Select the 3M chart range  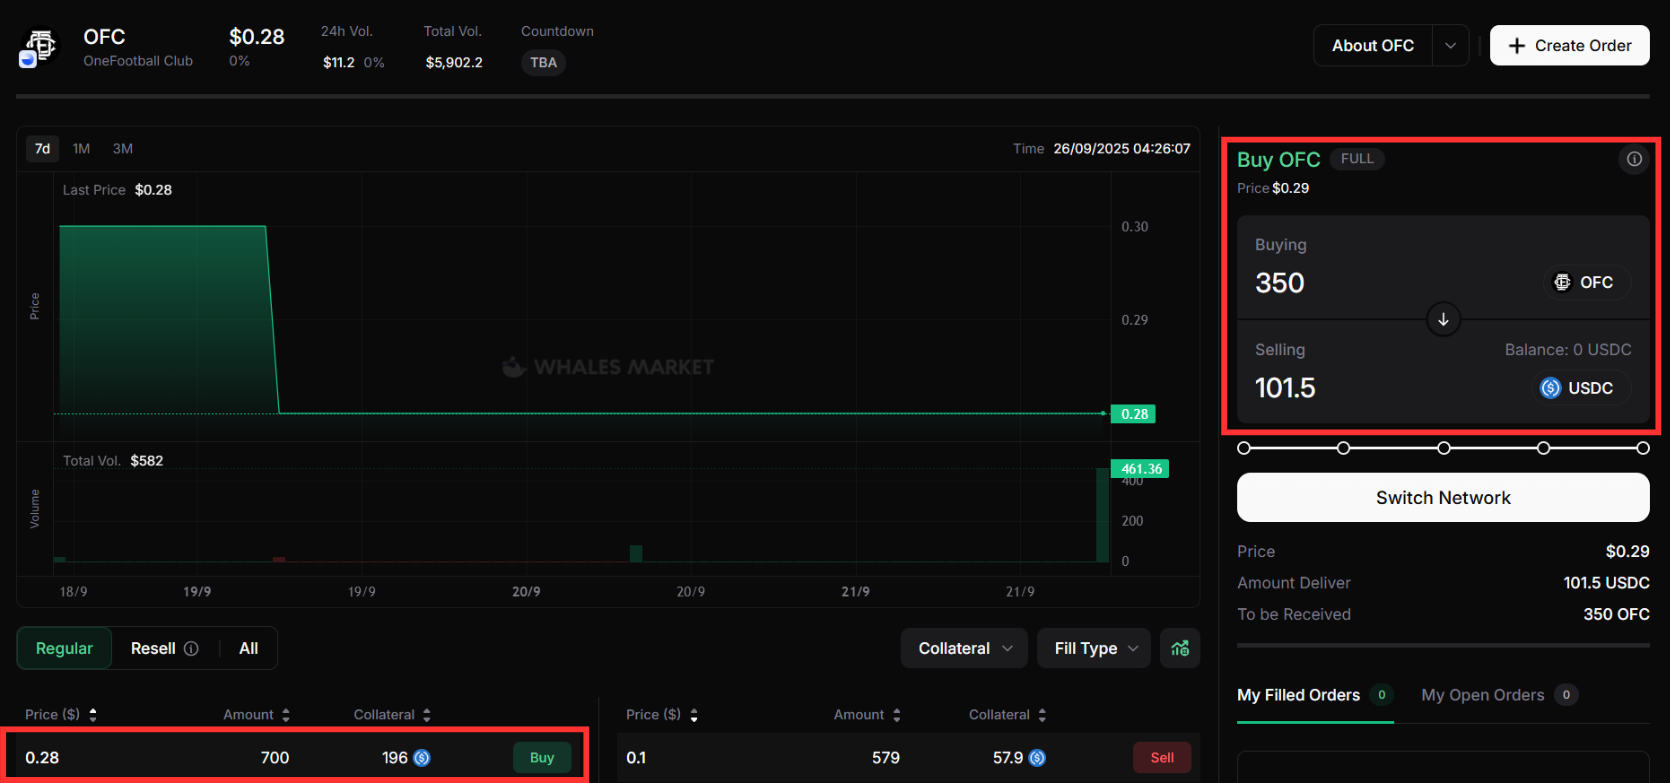pyautogui.click(x=123, y=149)
